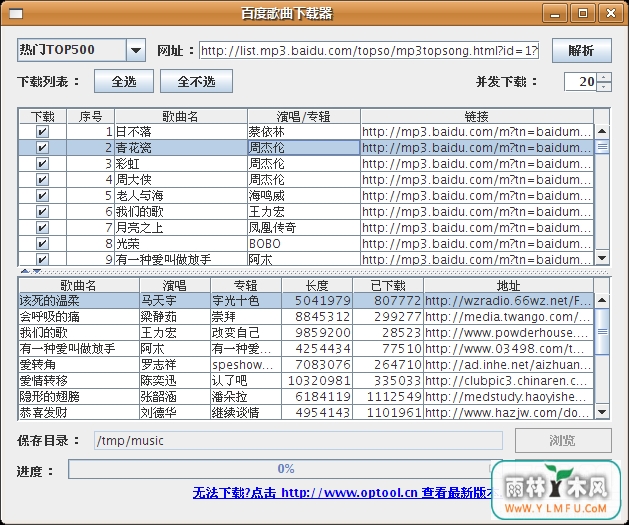Open the window menu icon in title bar
629x525 pixels.
point(16,14)
